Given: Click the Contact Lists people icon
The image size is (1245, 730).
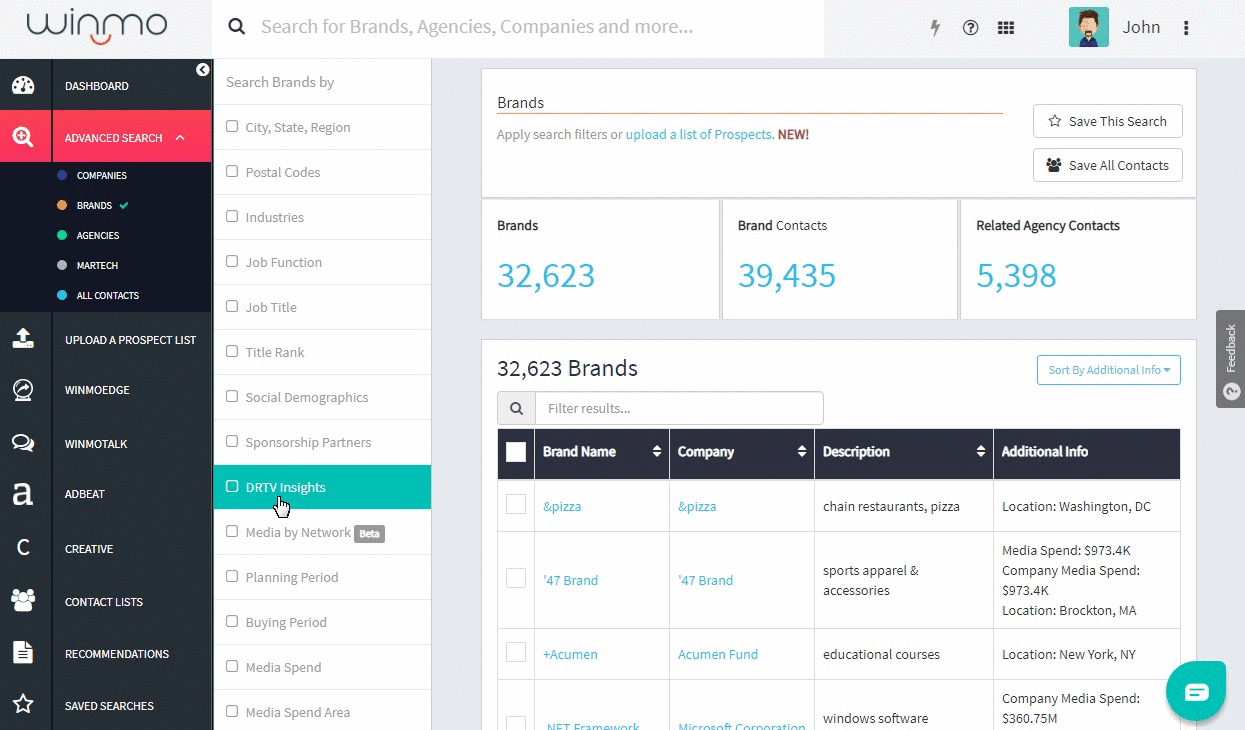Looking at the screenshot, I should coord(23,601).
